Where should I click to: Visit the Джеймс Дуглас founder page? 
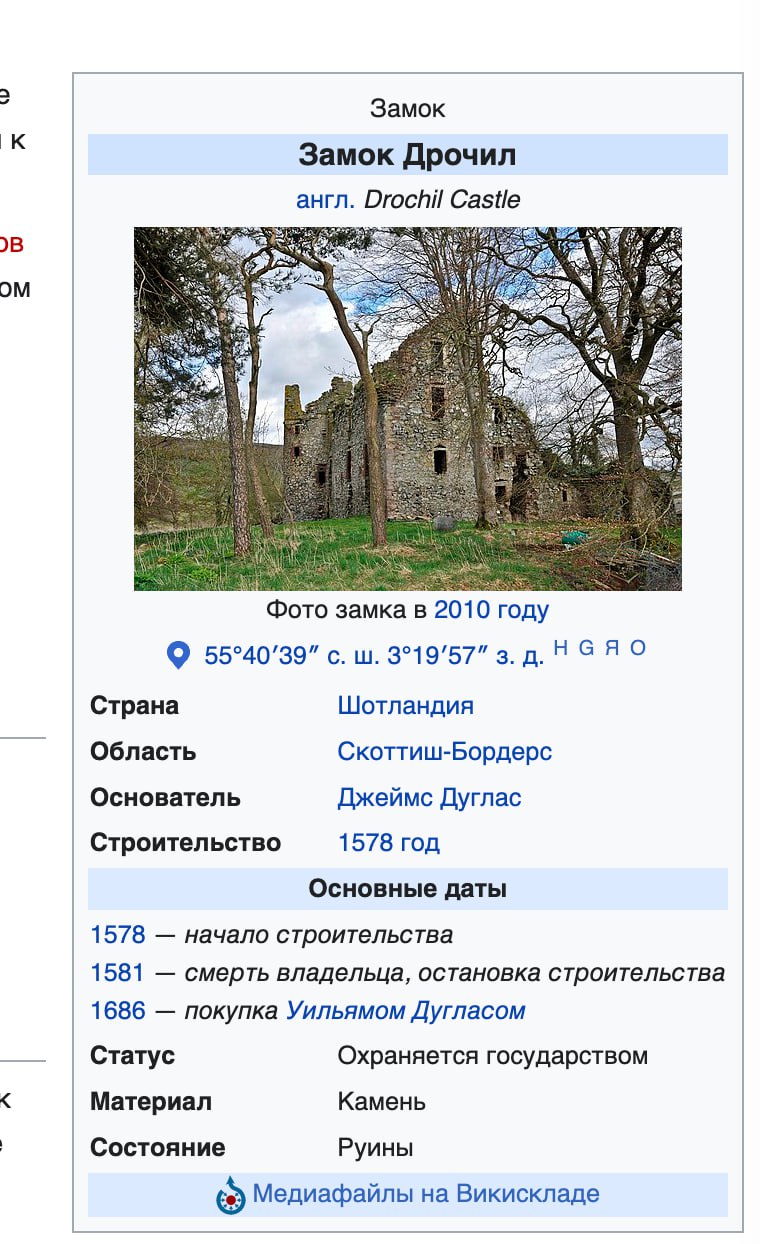point(429,797)
